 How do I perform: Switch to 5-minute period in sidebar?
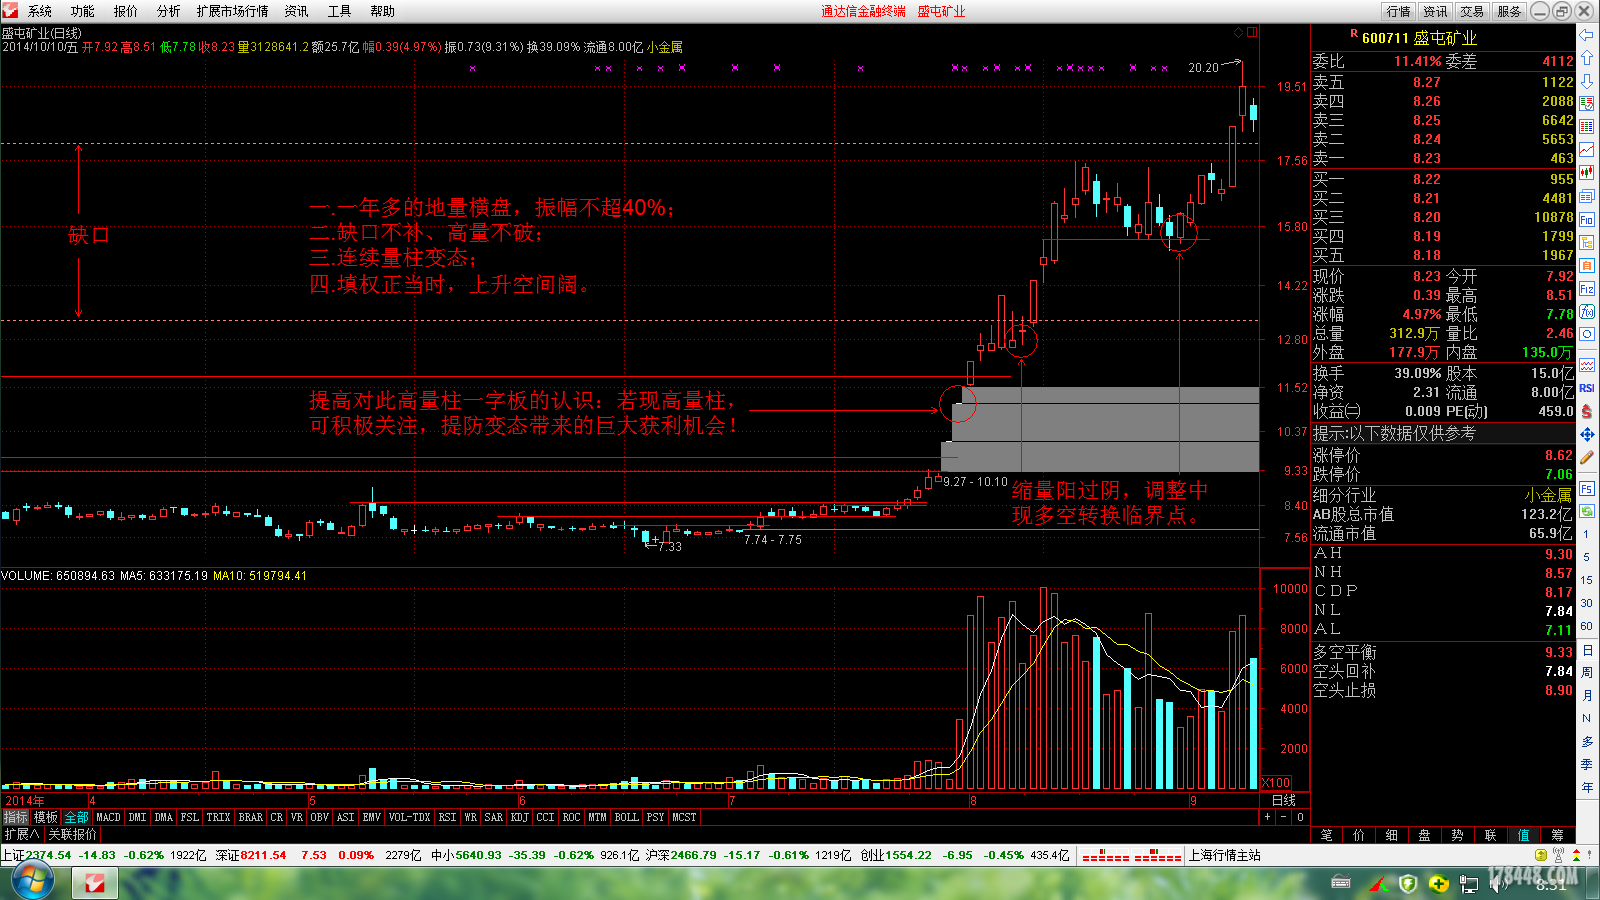(x=1587, y=557)
